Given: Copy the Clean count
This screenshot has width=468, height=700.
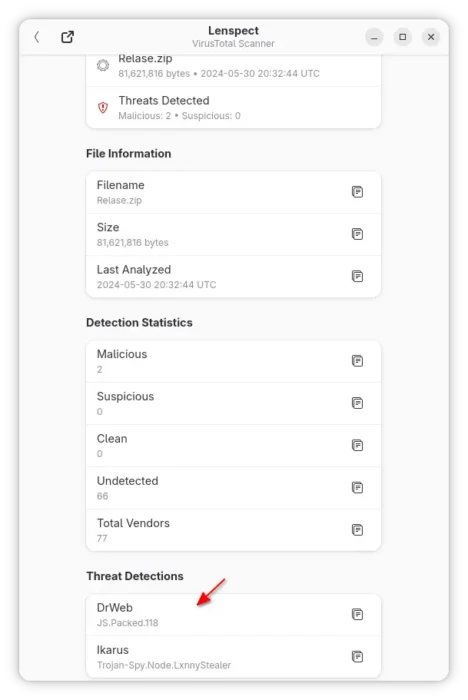Looking at the screenshot, I should click(357, 445).
